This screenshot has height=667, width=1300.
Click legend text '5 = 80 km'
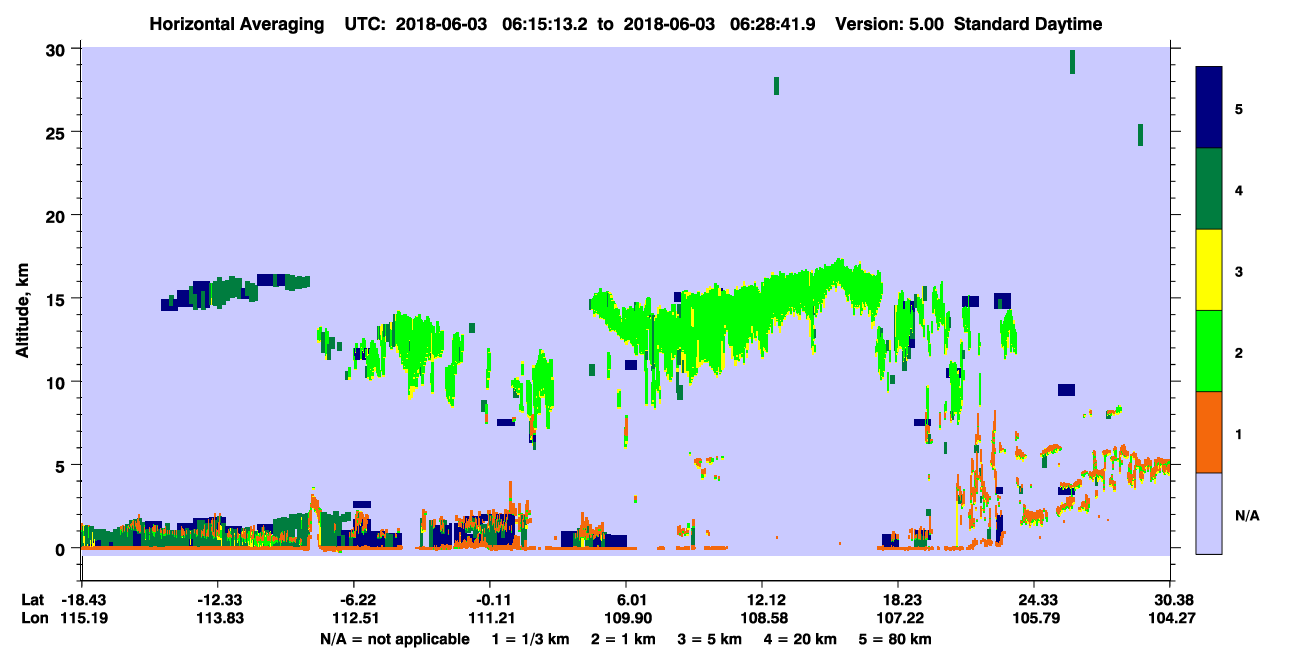pos(897,639)
